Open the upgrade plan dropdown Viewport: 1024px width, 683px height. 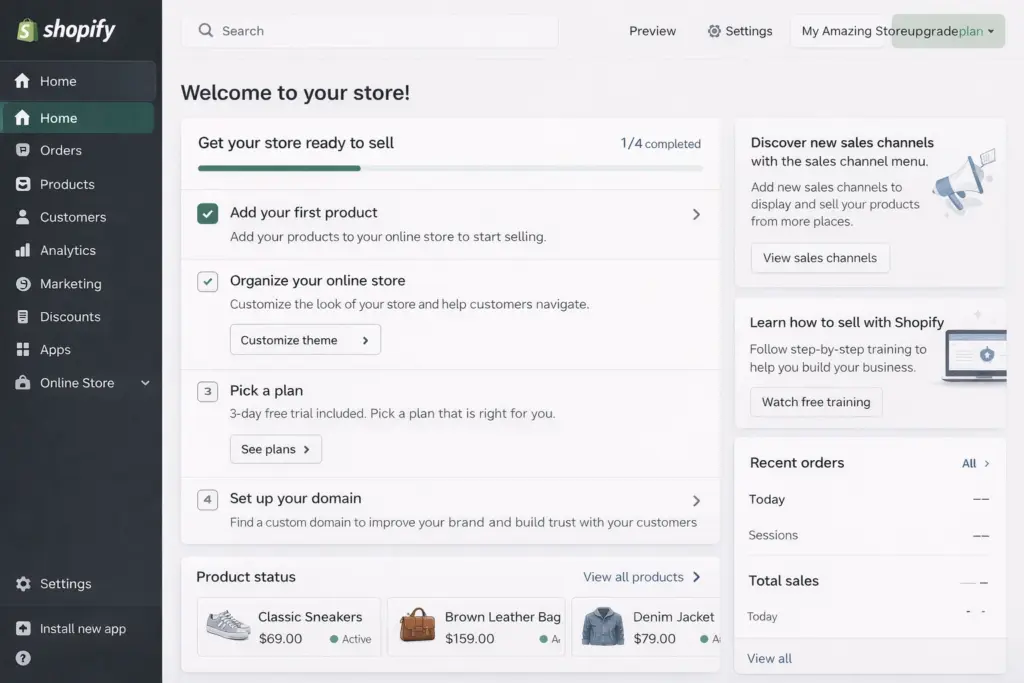947,31
